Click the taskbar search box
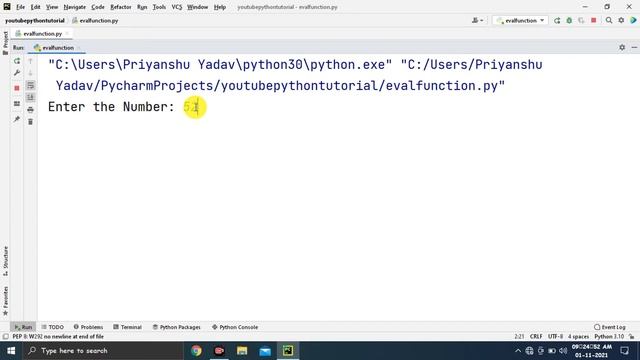640x360 pixels. (x=103, y=351)
